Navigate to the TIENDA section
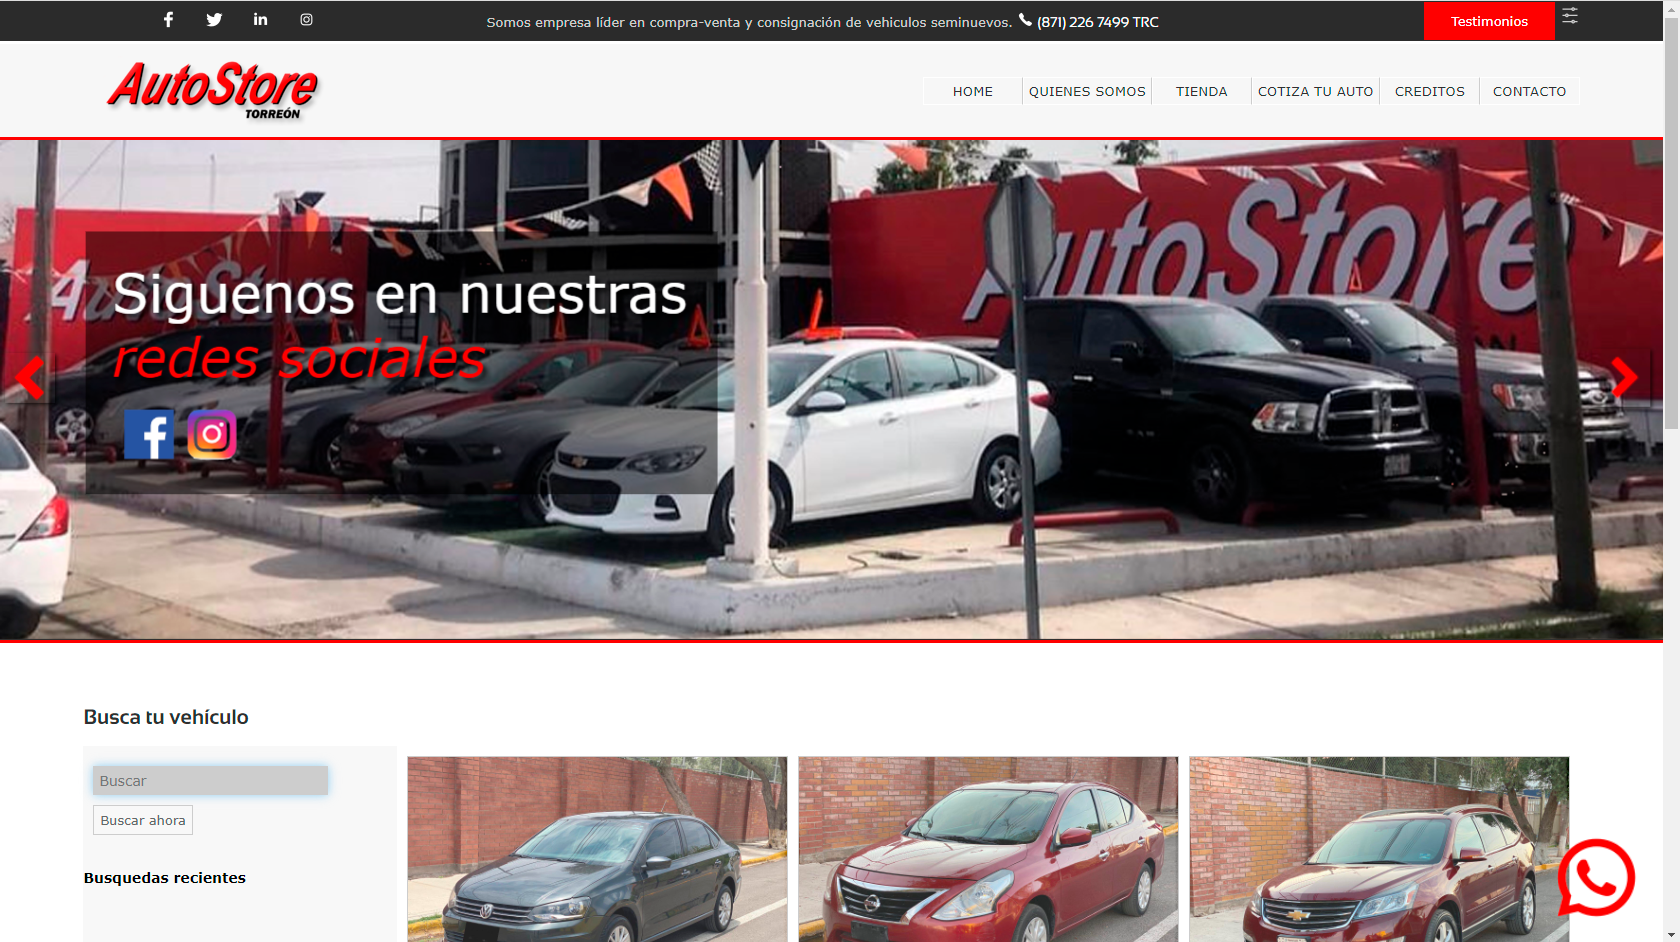The image size is (1680, 942). (x=1201, y=91)
